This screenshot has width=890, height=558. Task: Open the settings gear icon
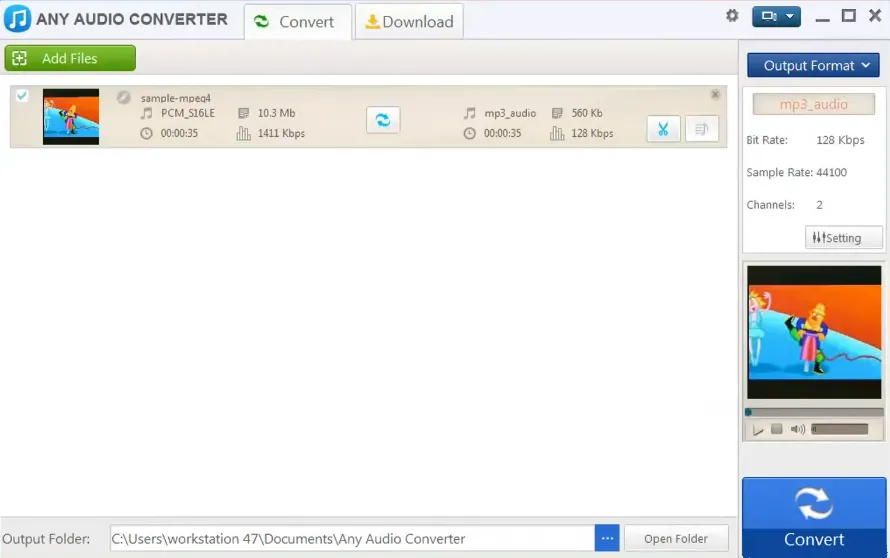[x=732, y=15]
